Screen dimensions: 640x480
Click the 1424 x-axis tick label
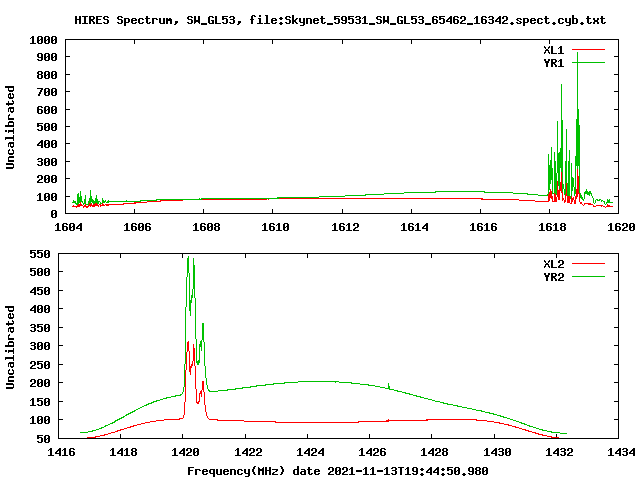[310, 452]
